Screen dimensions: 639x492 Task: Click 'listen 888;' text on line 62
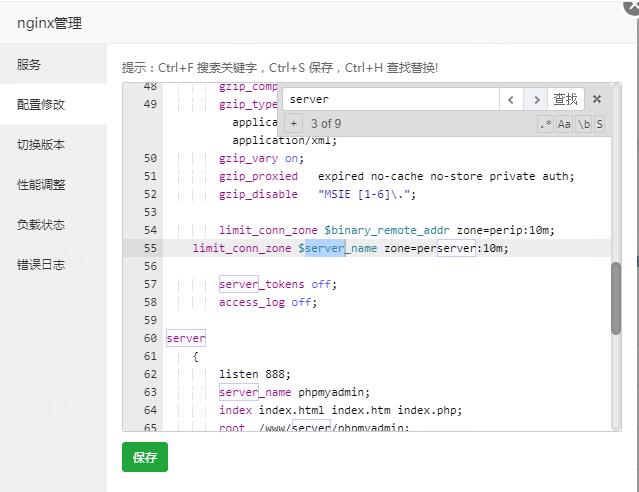255,374
